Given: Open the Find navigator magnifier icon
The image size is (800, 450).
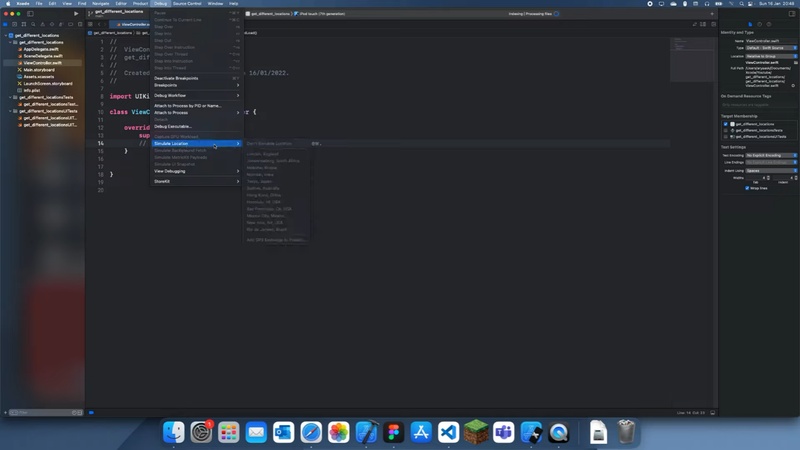Looking at the screenshot, I should click(x=33, y=24).
